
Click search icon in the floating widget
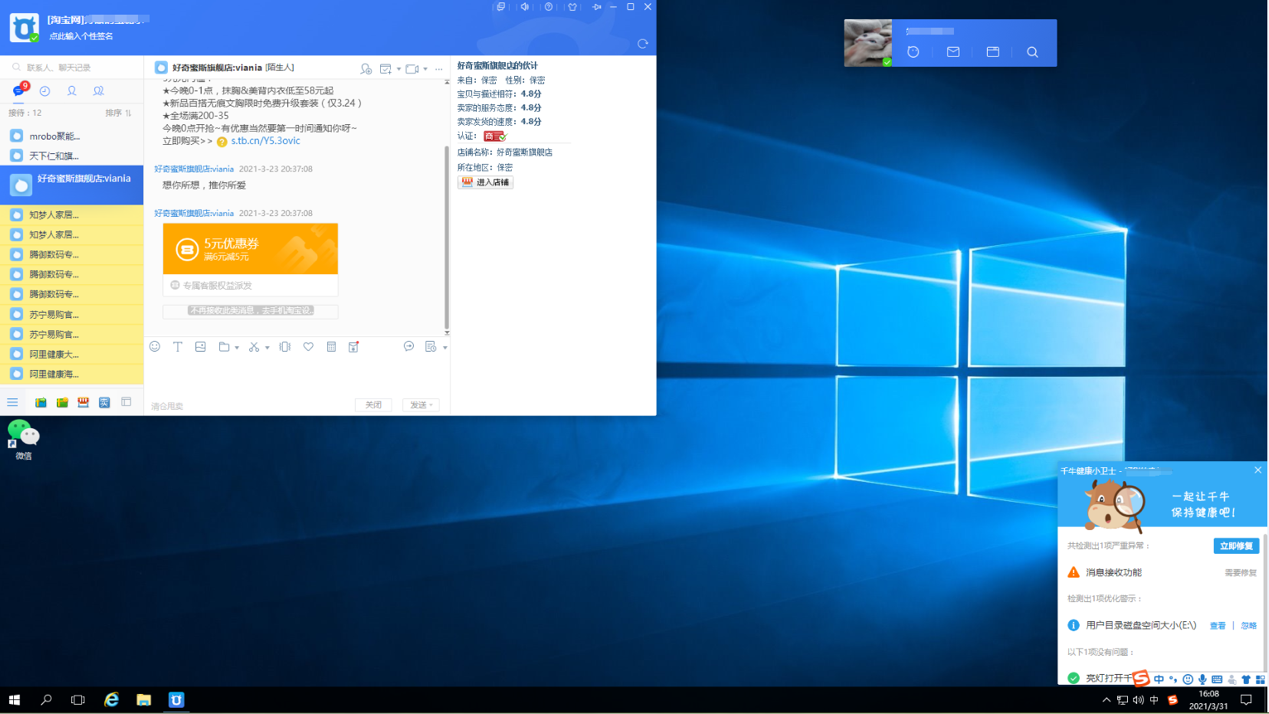(1033, 52)
